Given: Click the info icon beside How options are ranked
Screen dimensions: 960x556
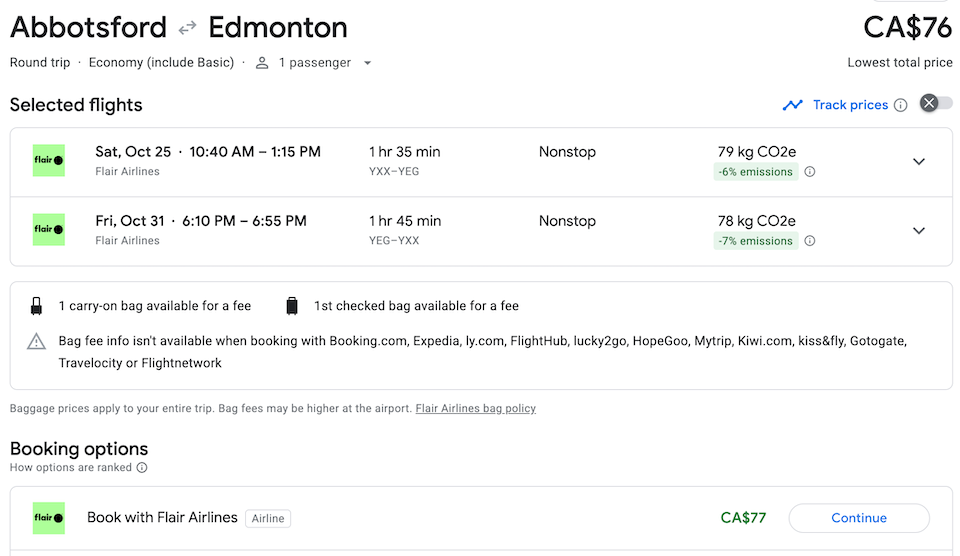Looking at the screenshot, I should click(x=142, y=467).
